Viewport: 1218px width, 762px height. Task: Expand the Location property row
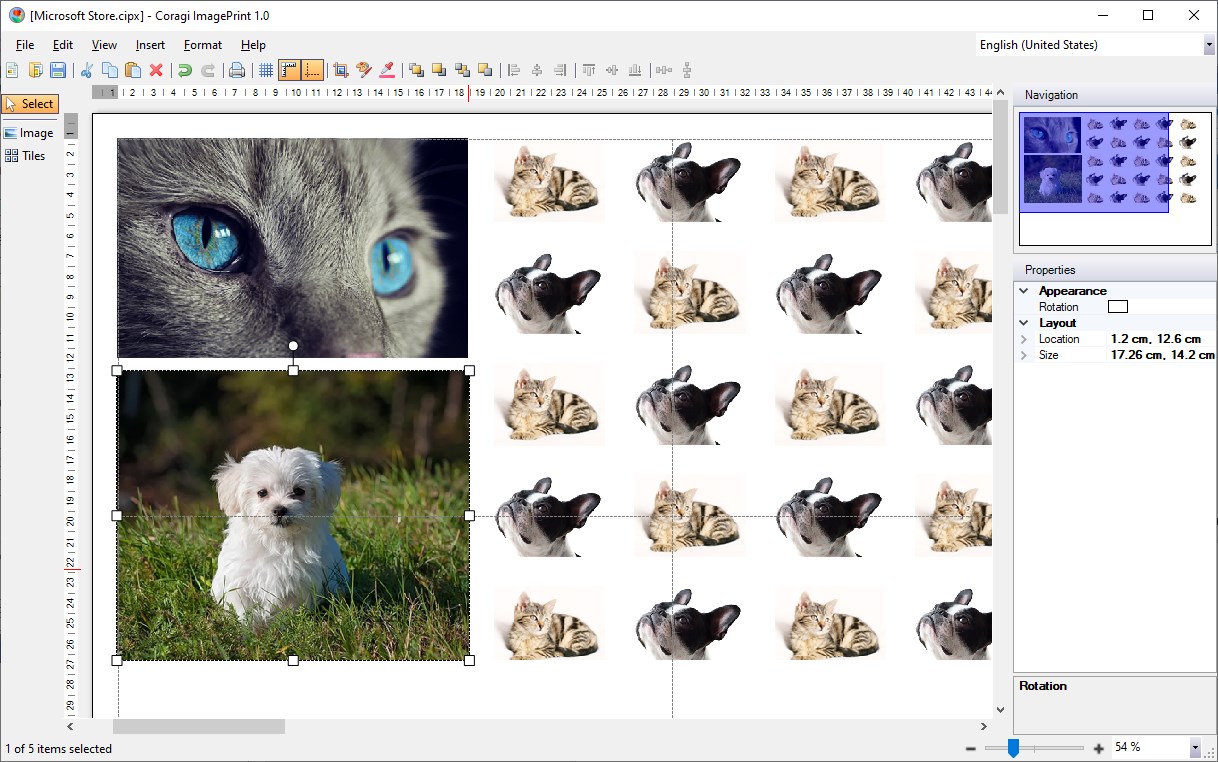[1024, 338]
